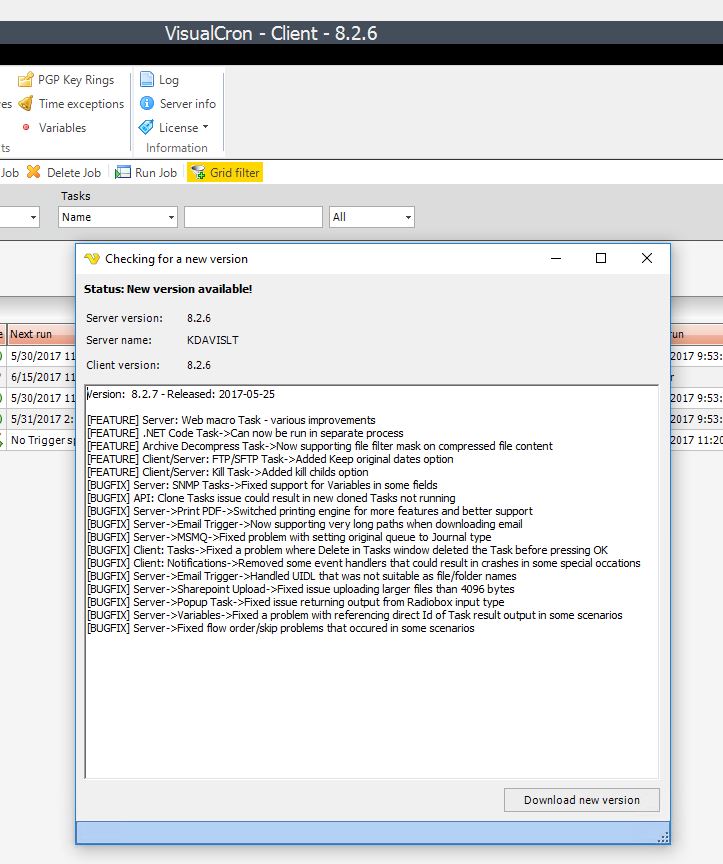Click Download new version button

(581, 799)
